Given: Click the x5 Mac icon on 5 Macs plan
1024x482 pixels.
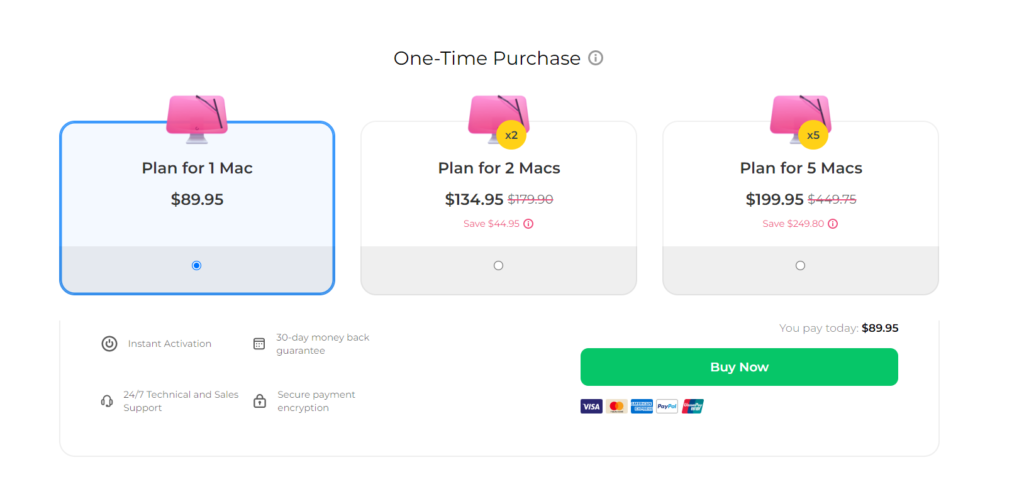Looking at the screenshot, I should coord(800,118).
